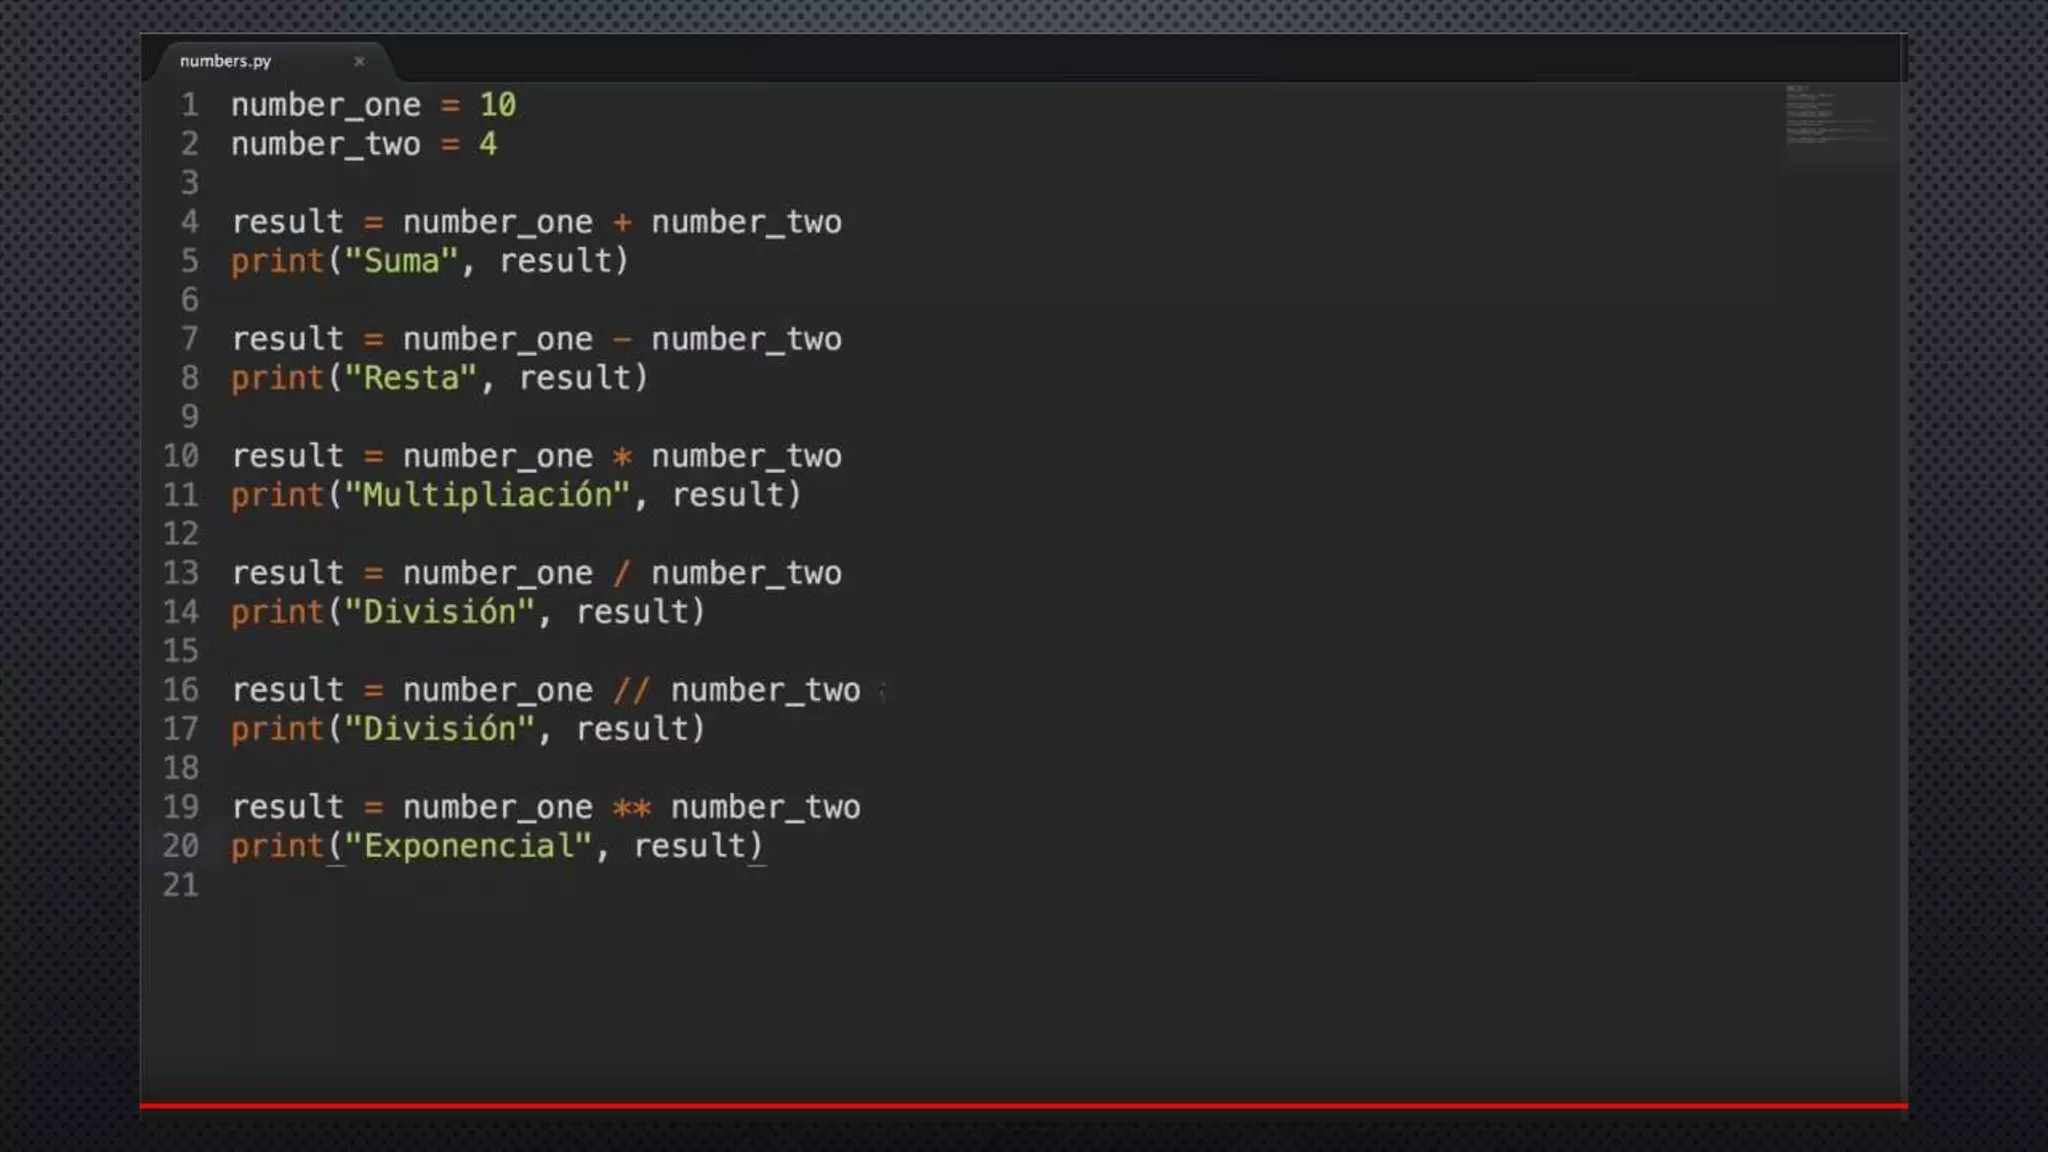Click the double-asterisk operator on line 19
Screen dimensions: 2048x1152
pos(631,807)
